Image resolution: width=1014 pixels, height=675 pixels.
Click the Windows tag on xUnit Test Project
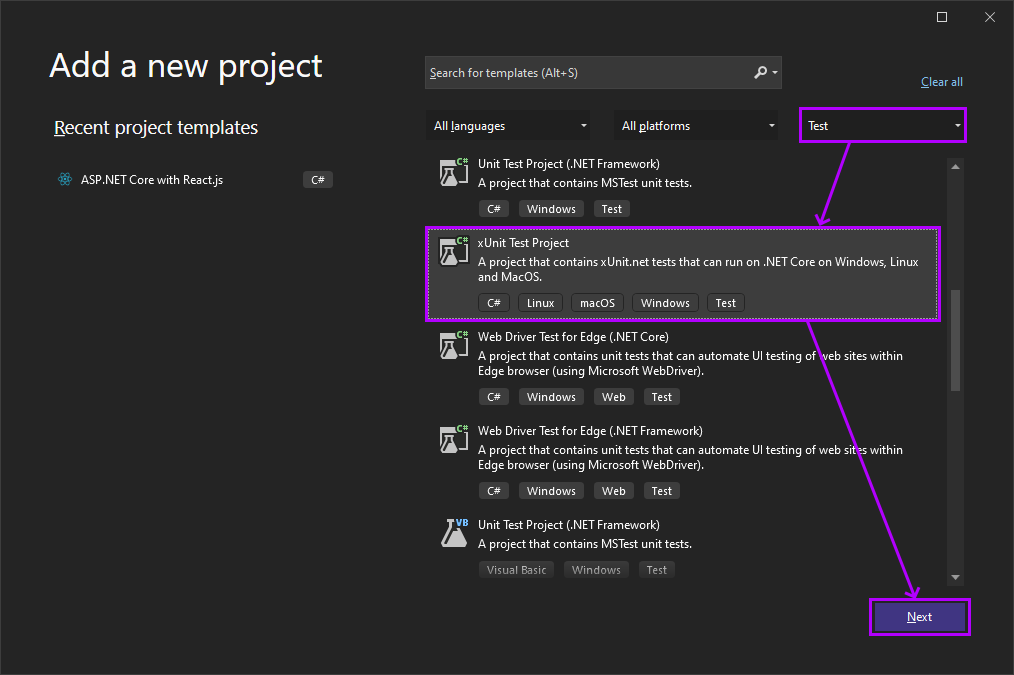[665, 303]
